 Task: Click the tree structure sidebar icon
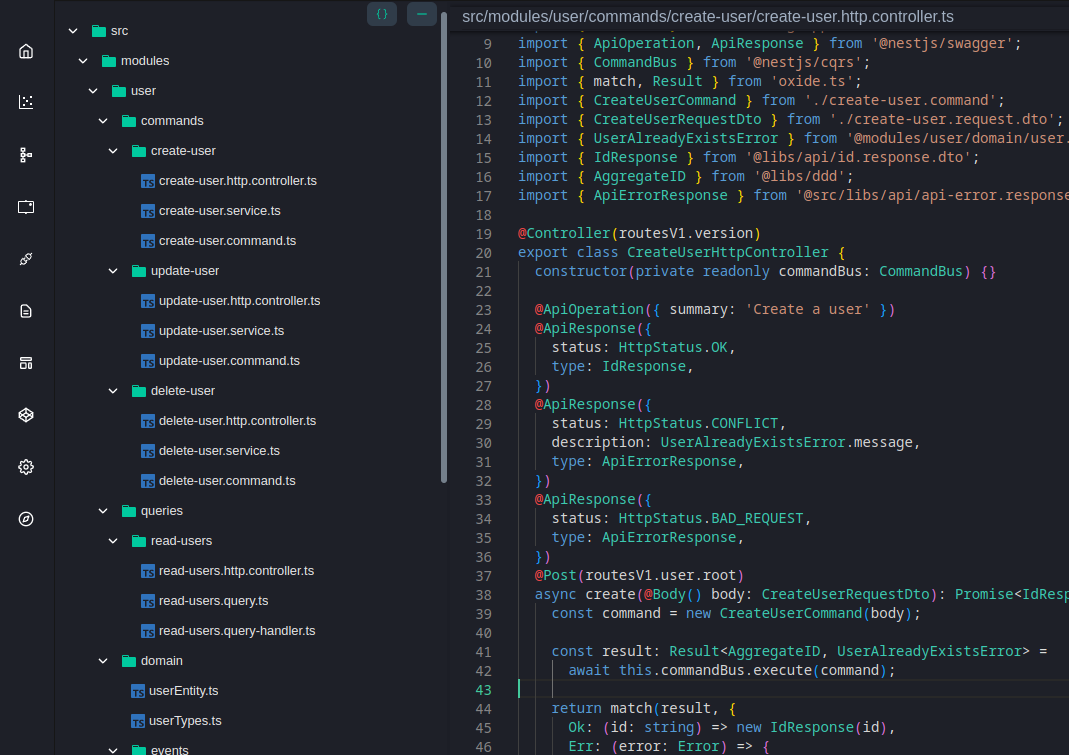point(26,155)
